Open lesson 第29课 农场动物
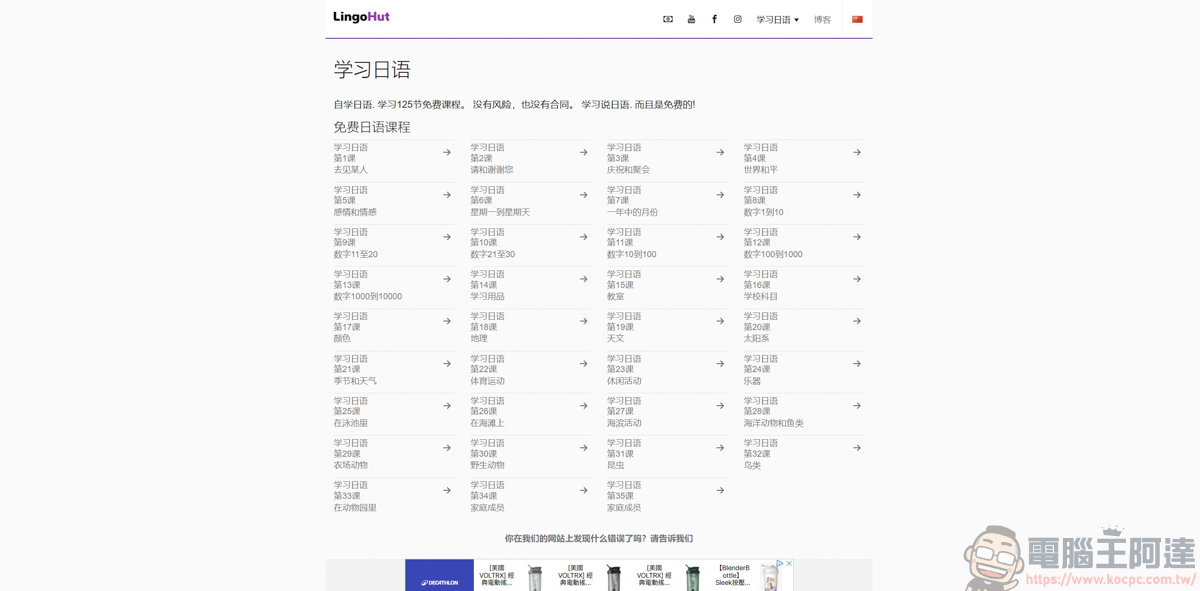 pyautogui.click(x=392, y=454)
